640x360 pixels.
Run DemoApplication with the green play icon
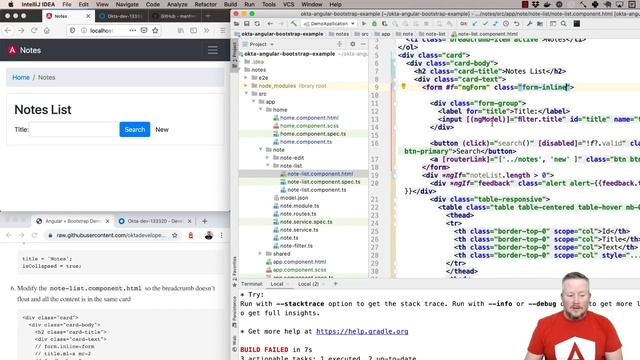point(364,24)
